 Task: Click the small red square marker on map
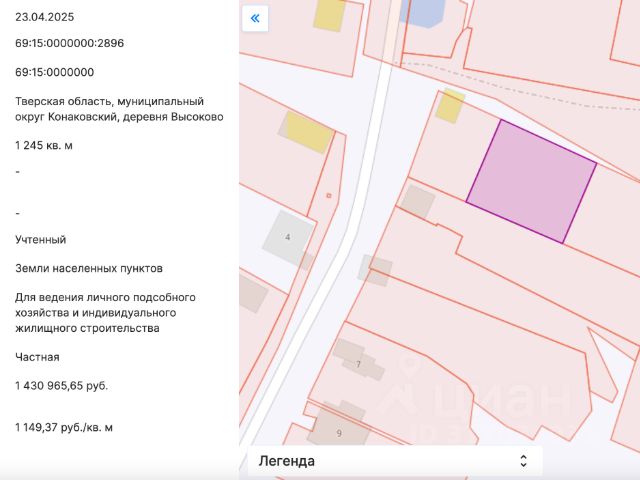(329, 196)
